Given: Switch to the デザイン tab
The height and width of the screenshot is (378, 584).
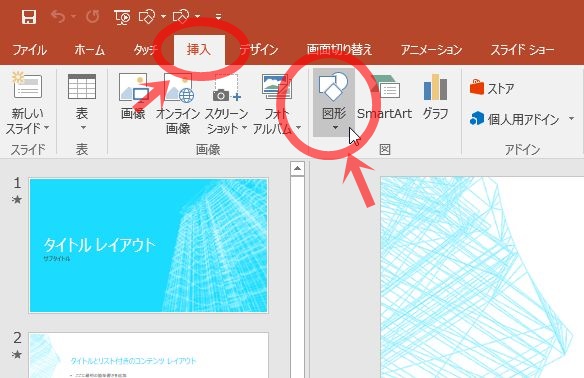Looking at the screenshot, I should pyautogui.click(x=259, y=50).
